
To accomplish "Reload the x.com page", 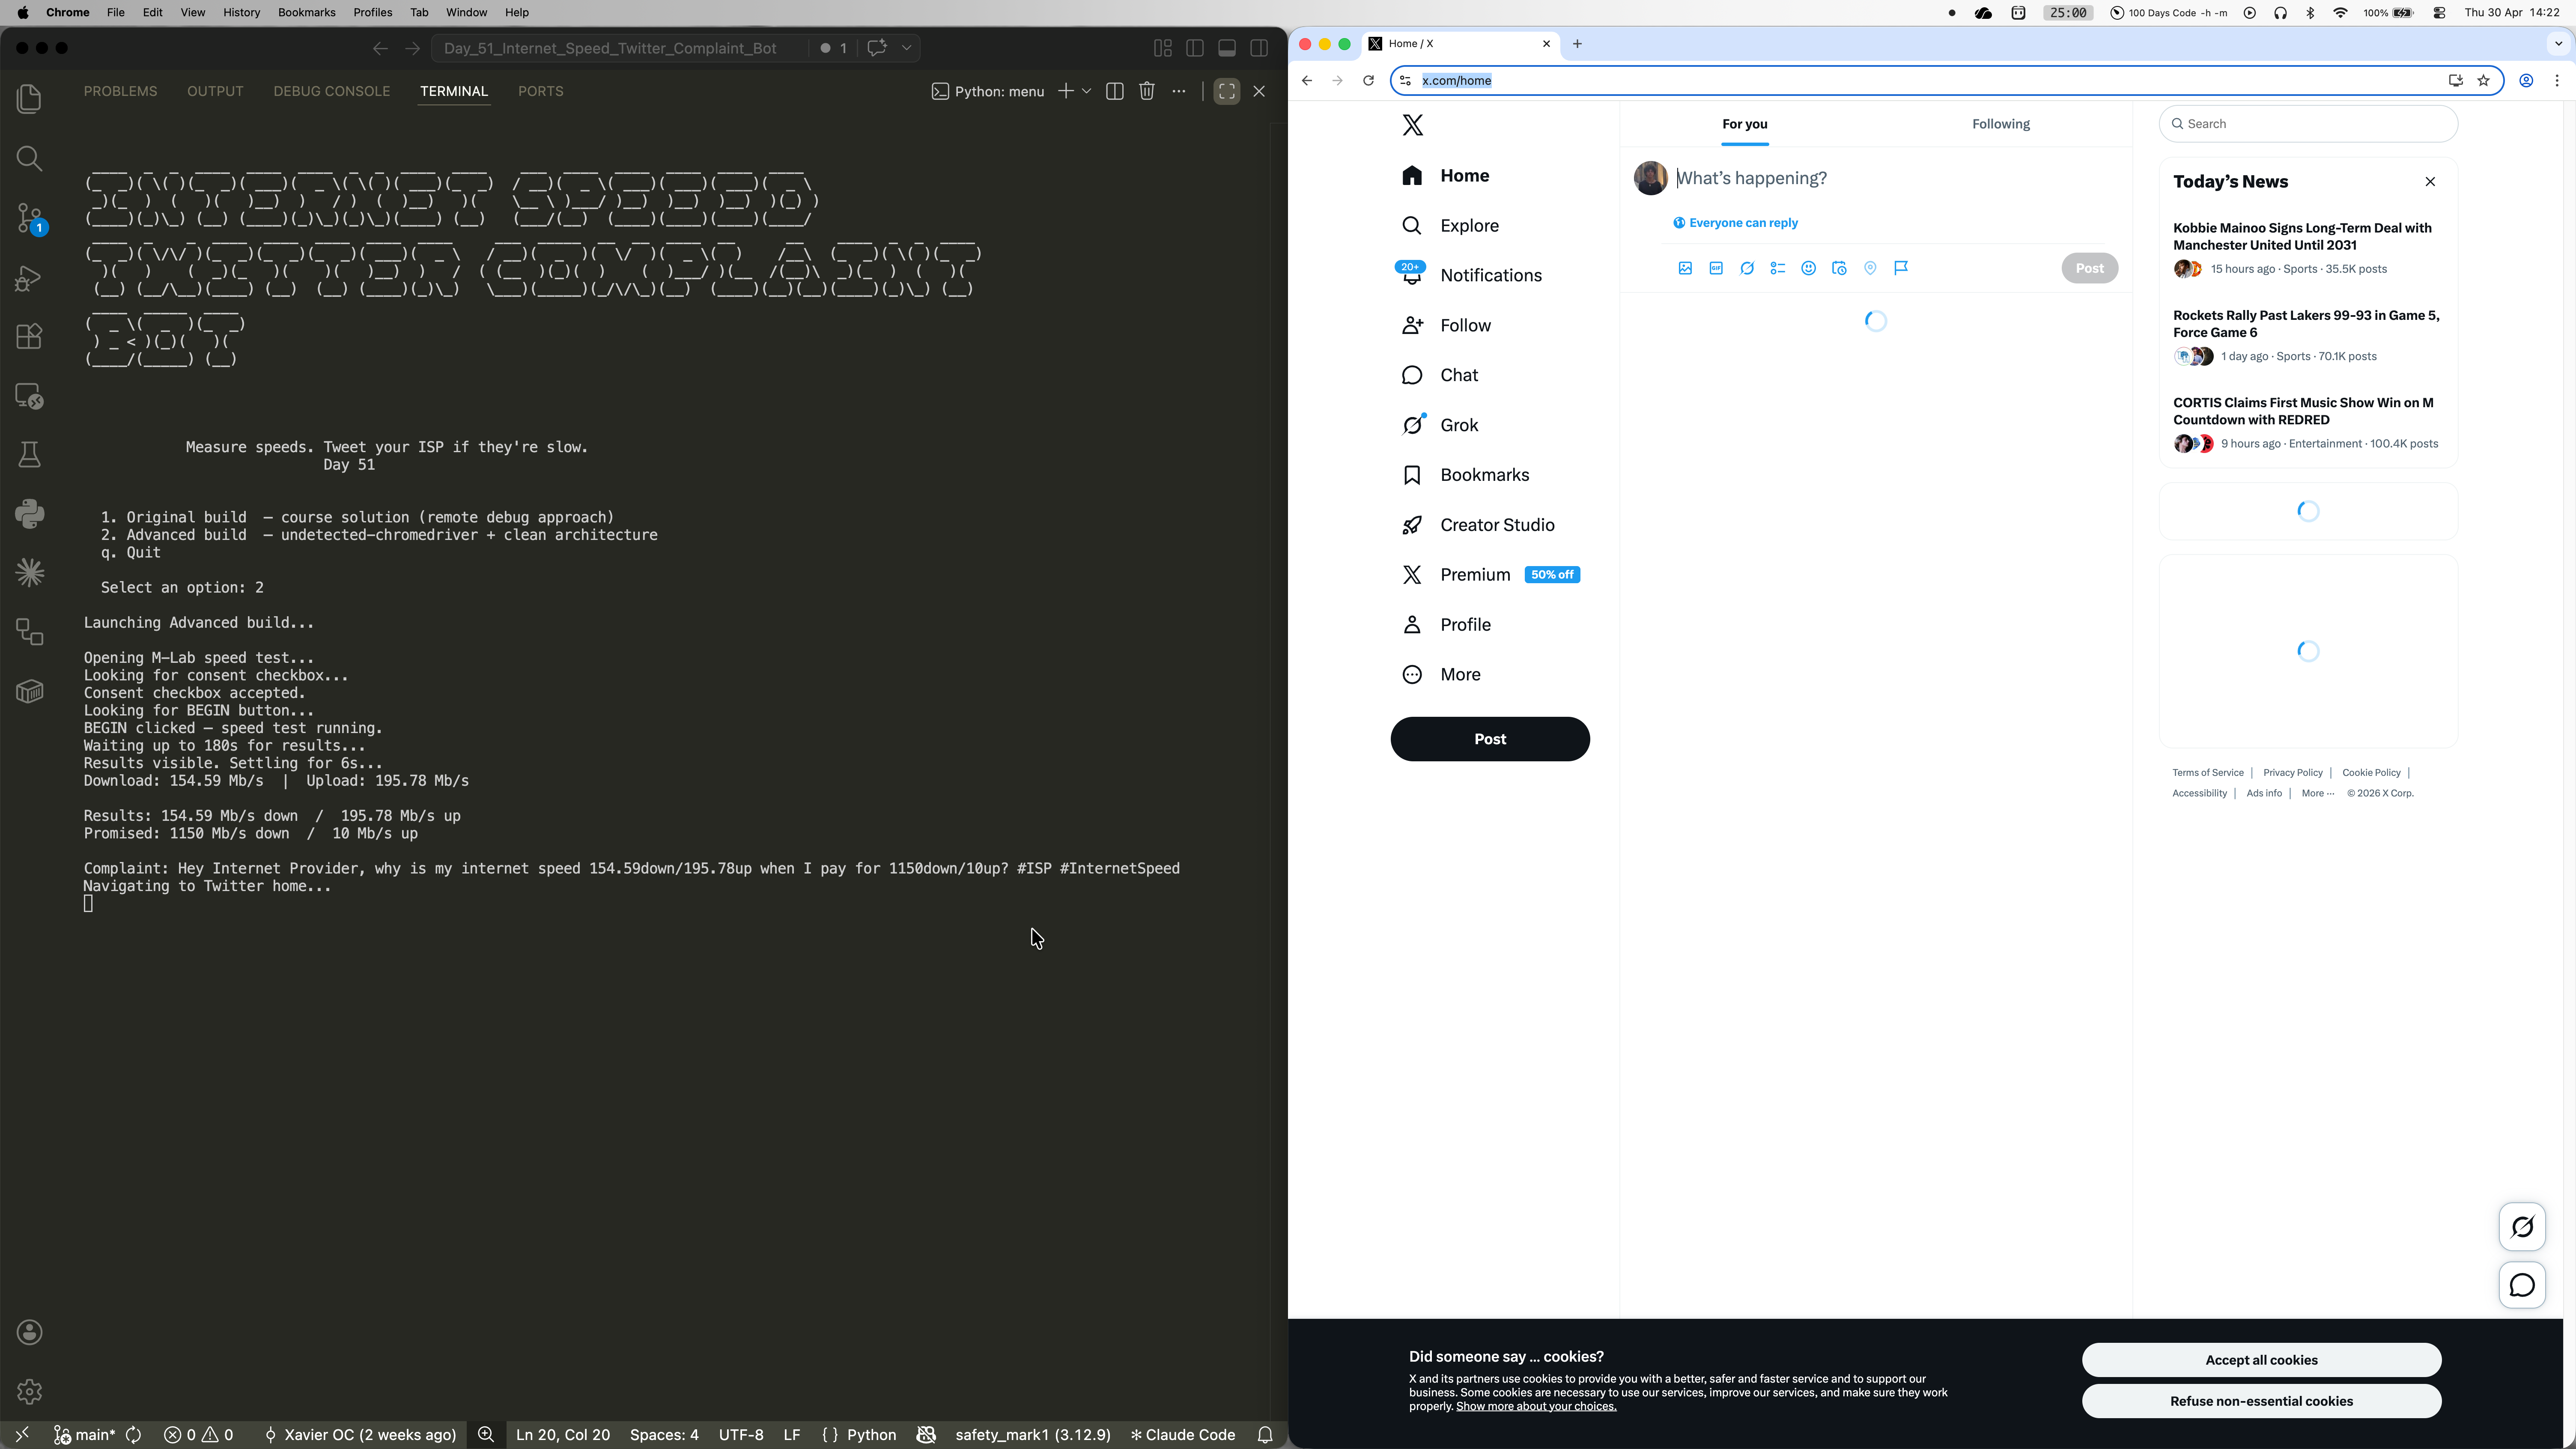I will click(x=1368, y=81).
